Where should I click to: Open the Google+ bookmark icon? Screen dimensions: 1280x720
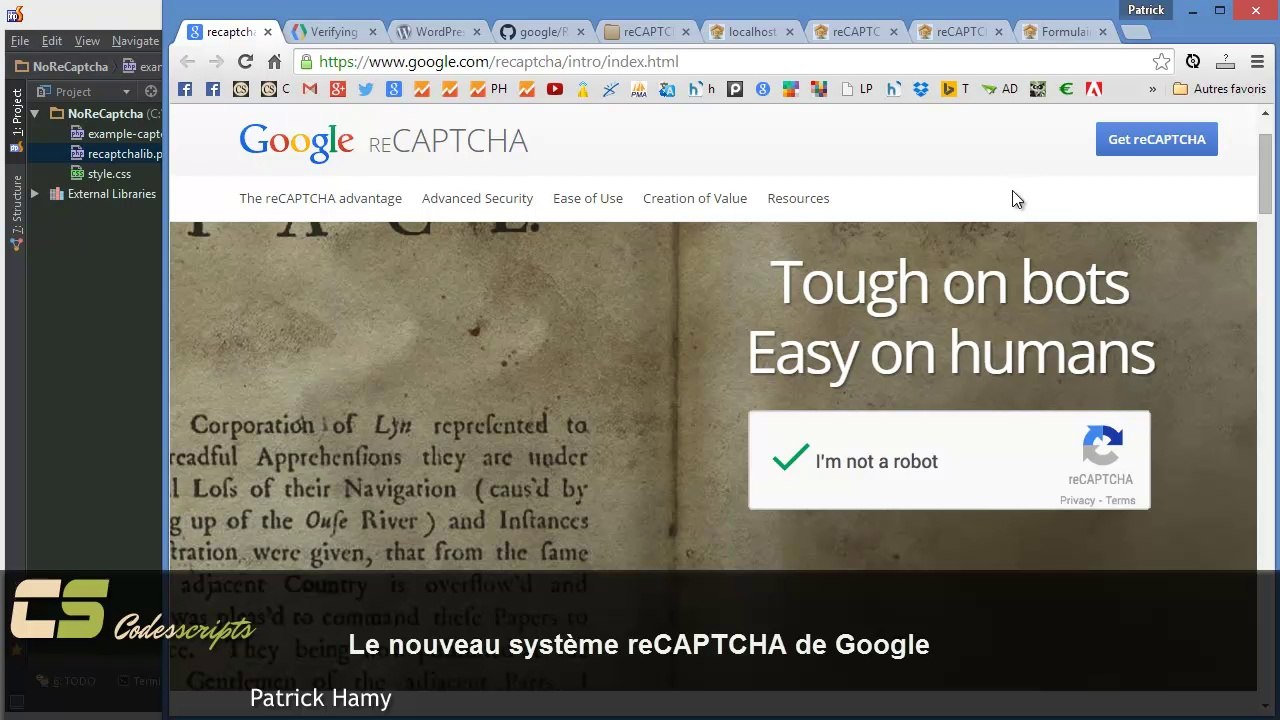point(338,89)
